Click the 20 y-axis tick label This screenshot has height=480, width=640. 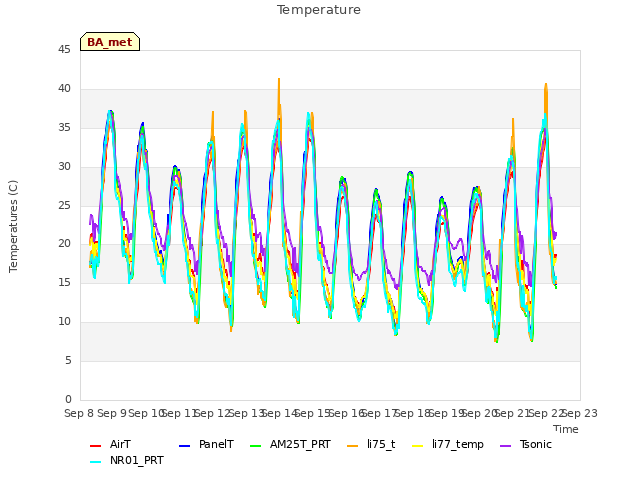pos(64,244)
